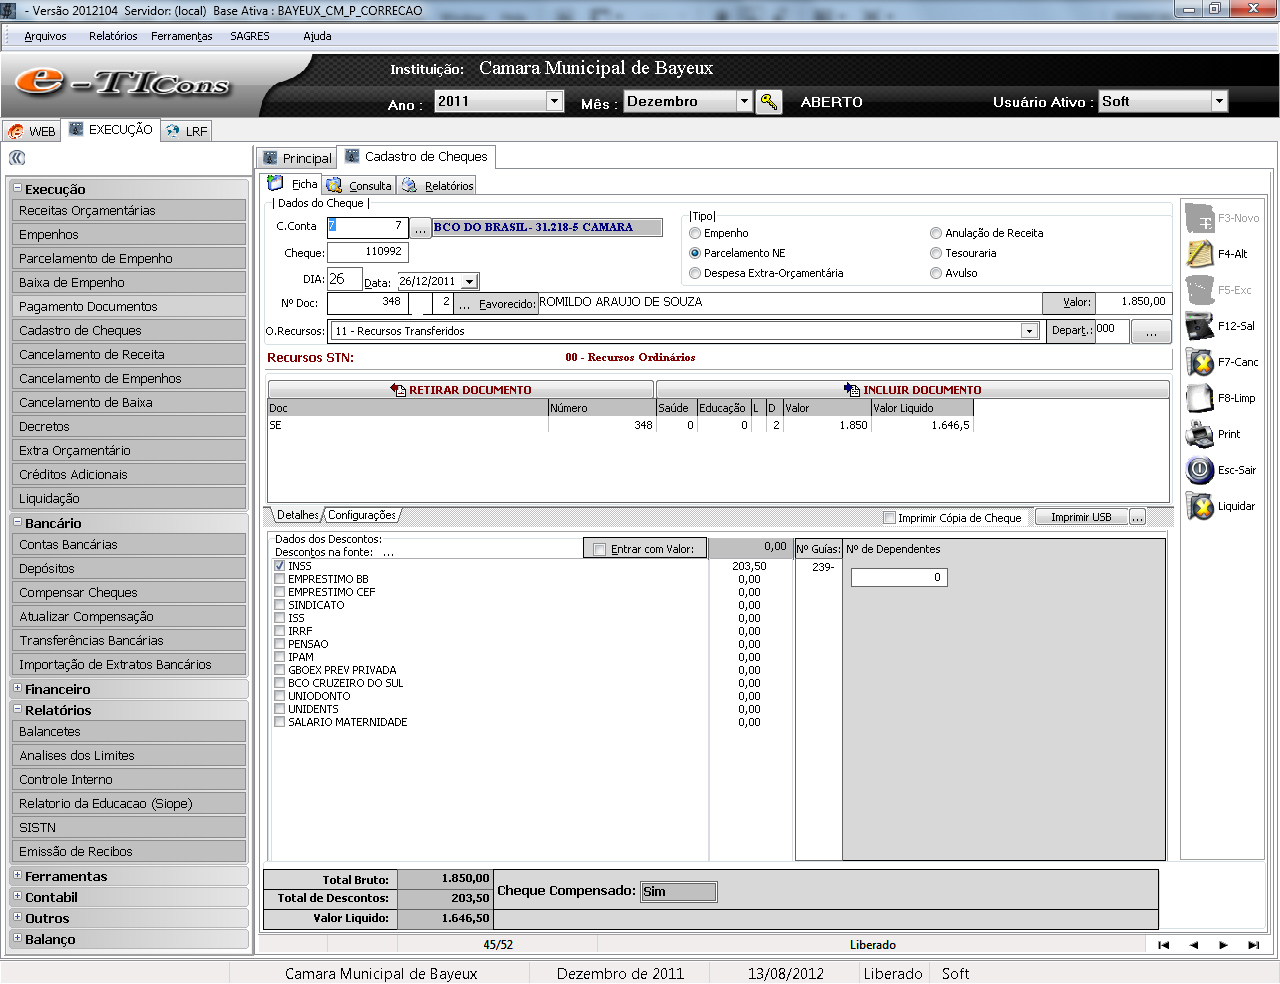Enable Imprimir Cópia de Cheque checkbox
Viewport: 1280px width, 984px height.
(889, 518)
